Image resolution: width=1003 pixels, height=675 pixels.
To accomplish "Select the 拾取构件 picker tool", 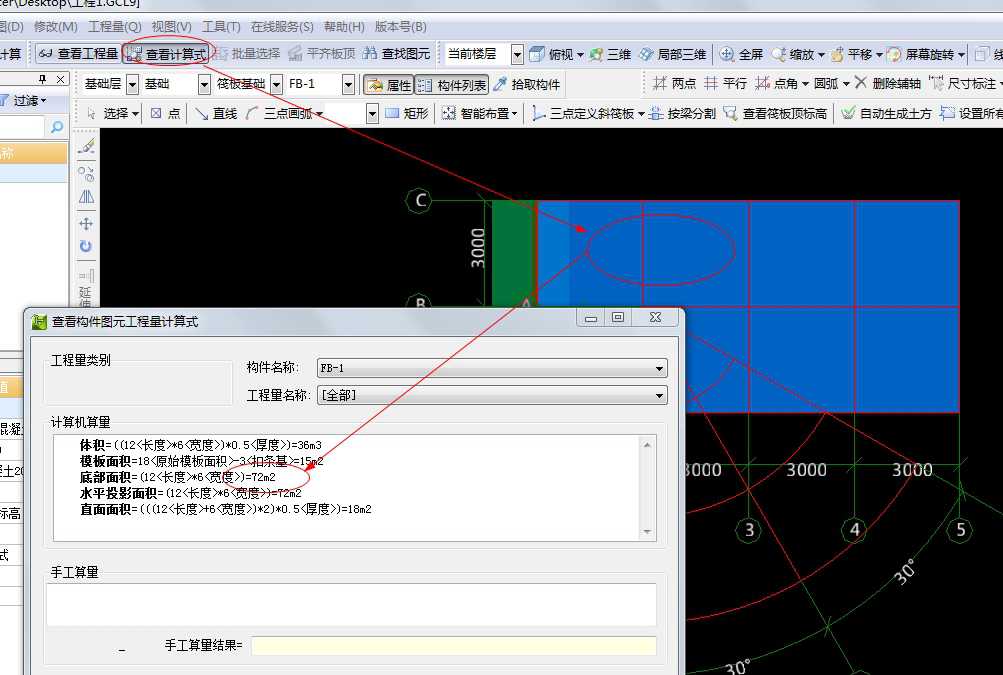I will (527, 84).
